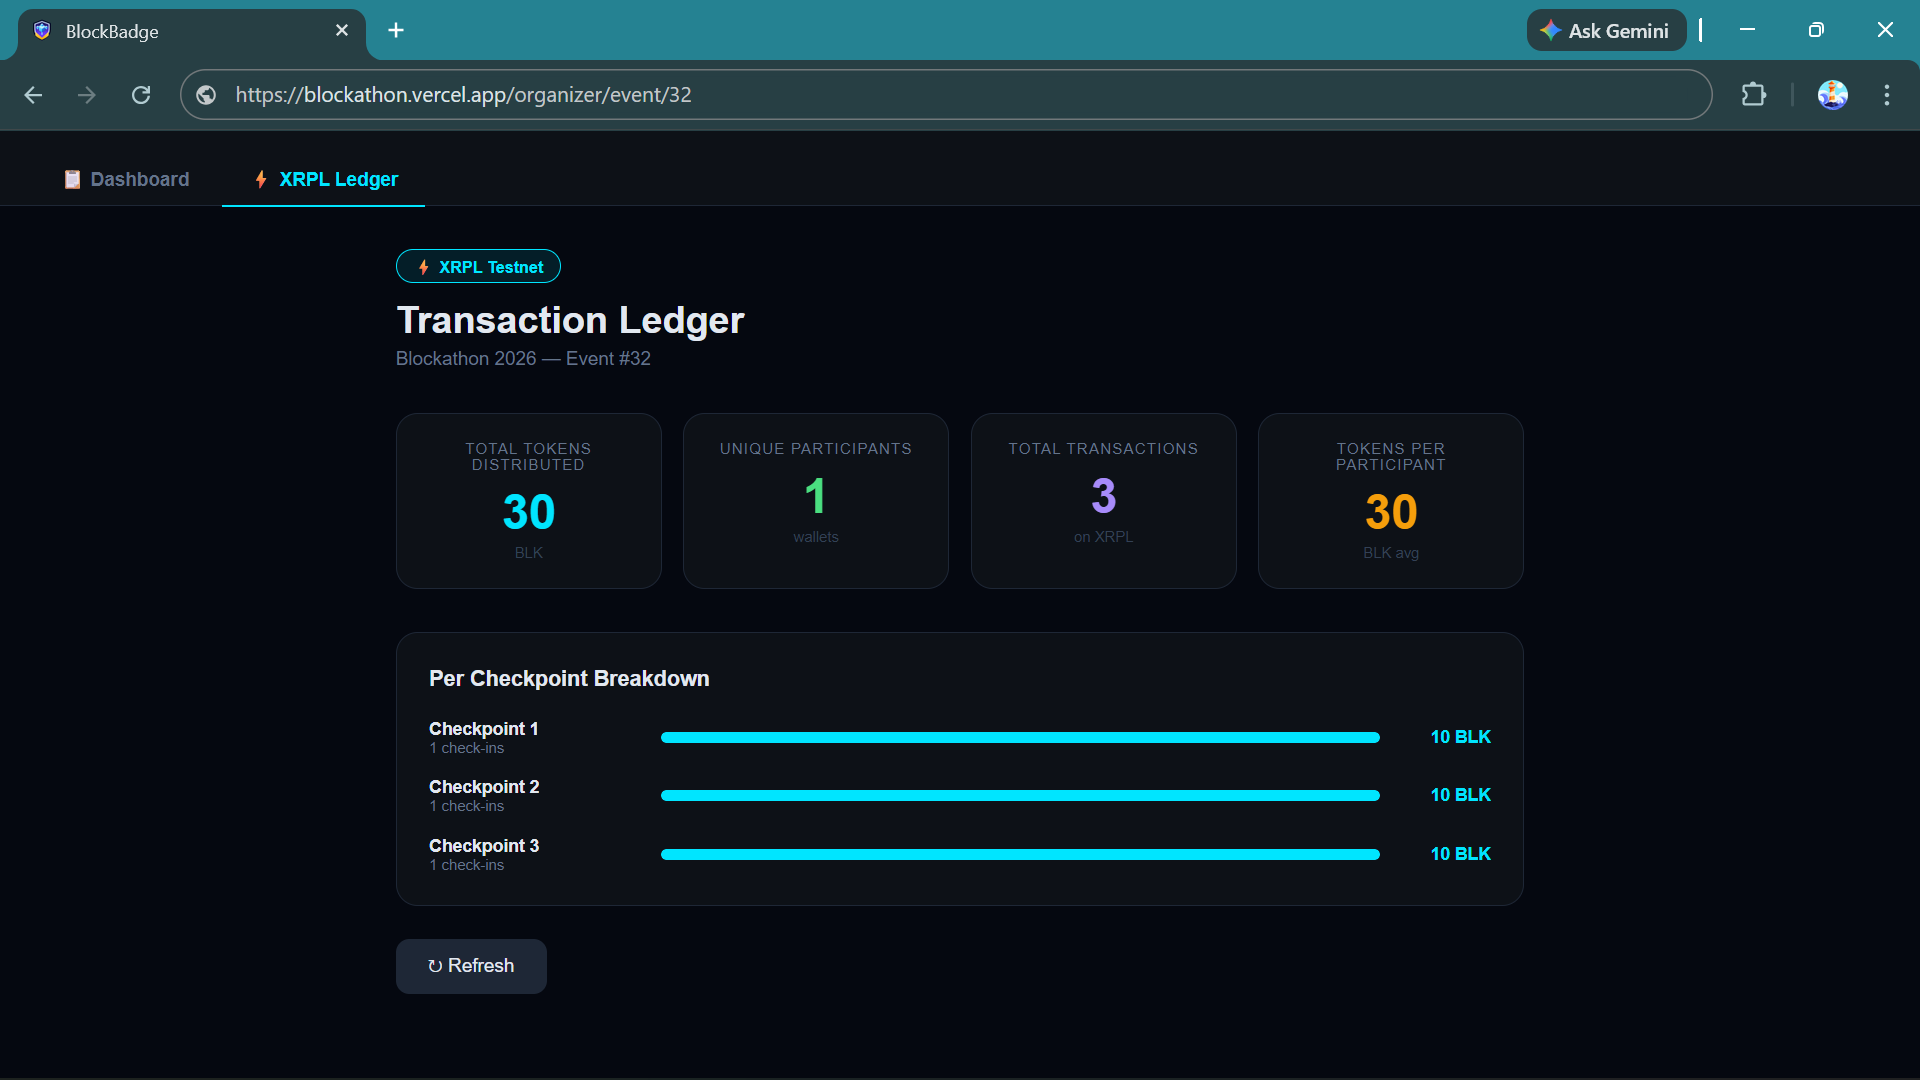1920x1080 pixels.
Task: Click the XRPL Testnet badge
Action: click(x=478, y=267)
